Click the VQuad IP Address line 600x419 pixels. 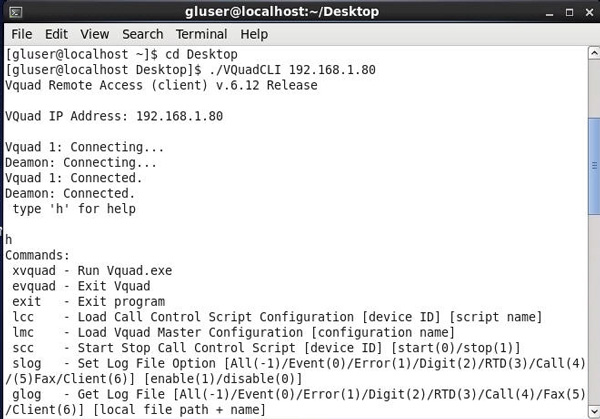point(114,116)
